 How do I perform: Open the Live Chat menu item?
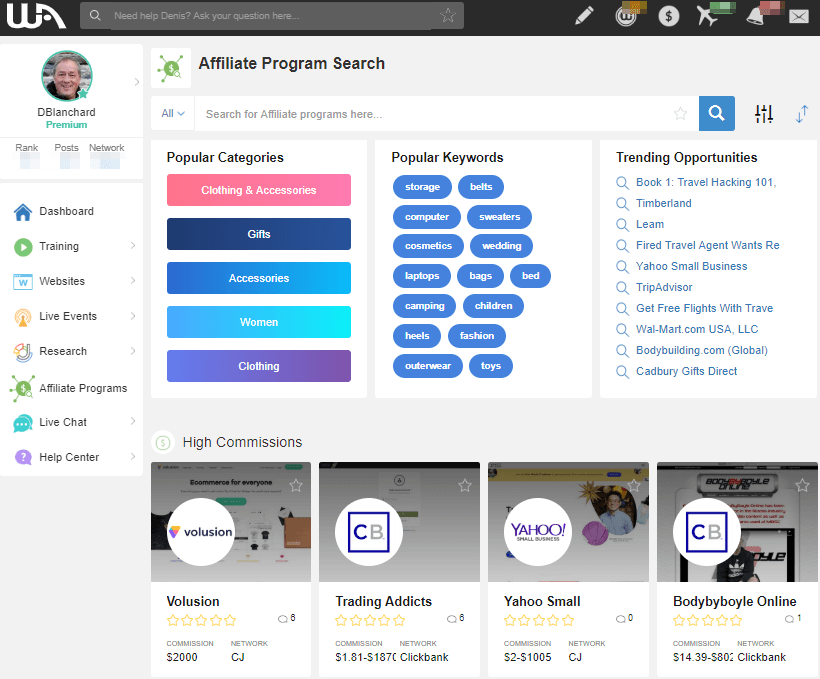(x=63, y=422)
